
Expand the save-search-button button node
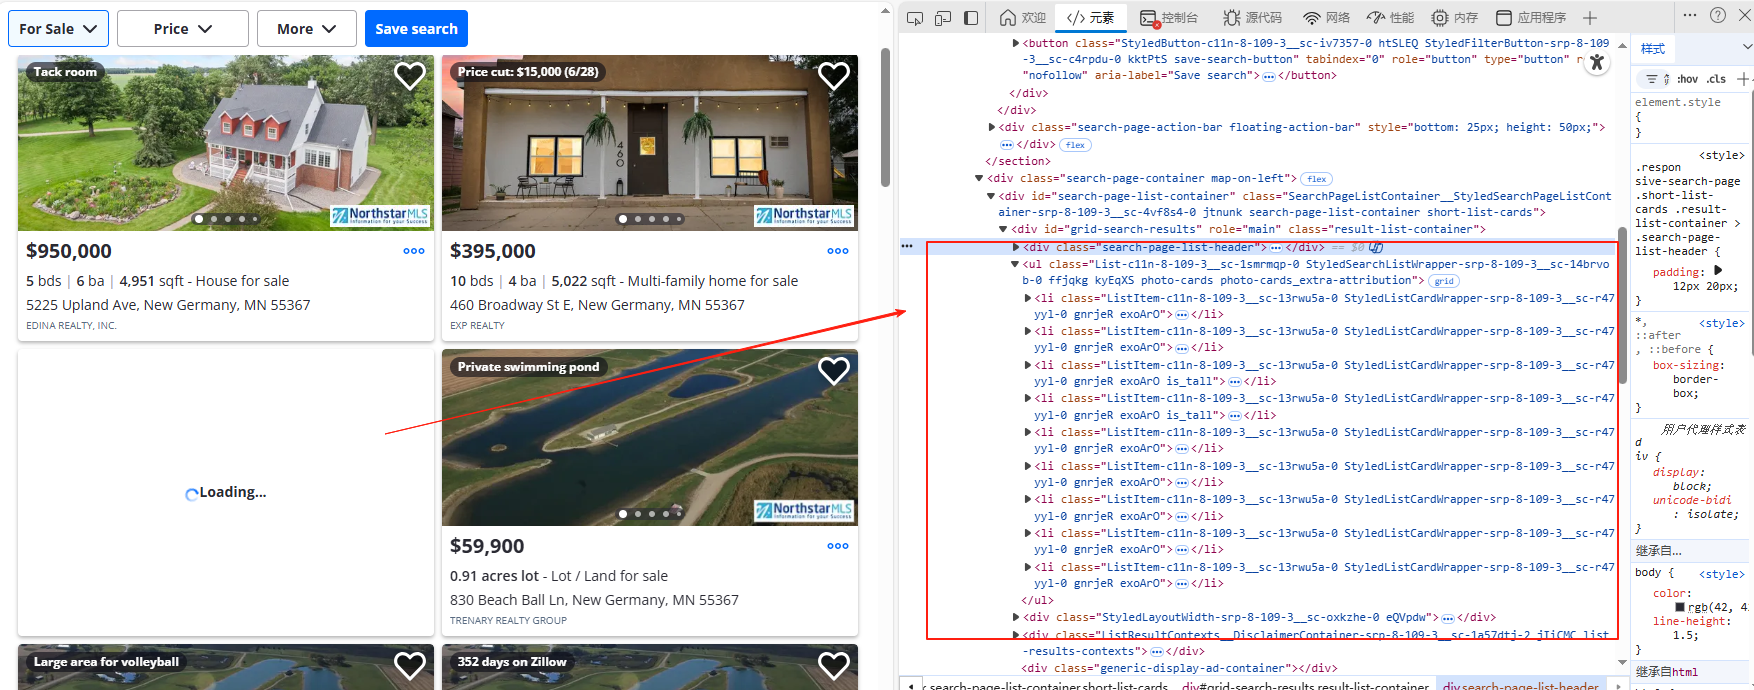point(1016,43)
